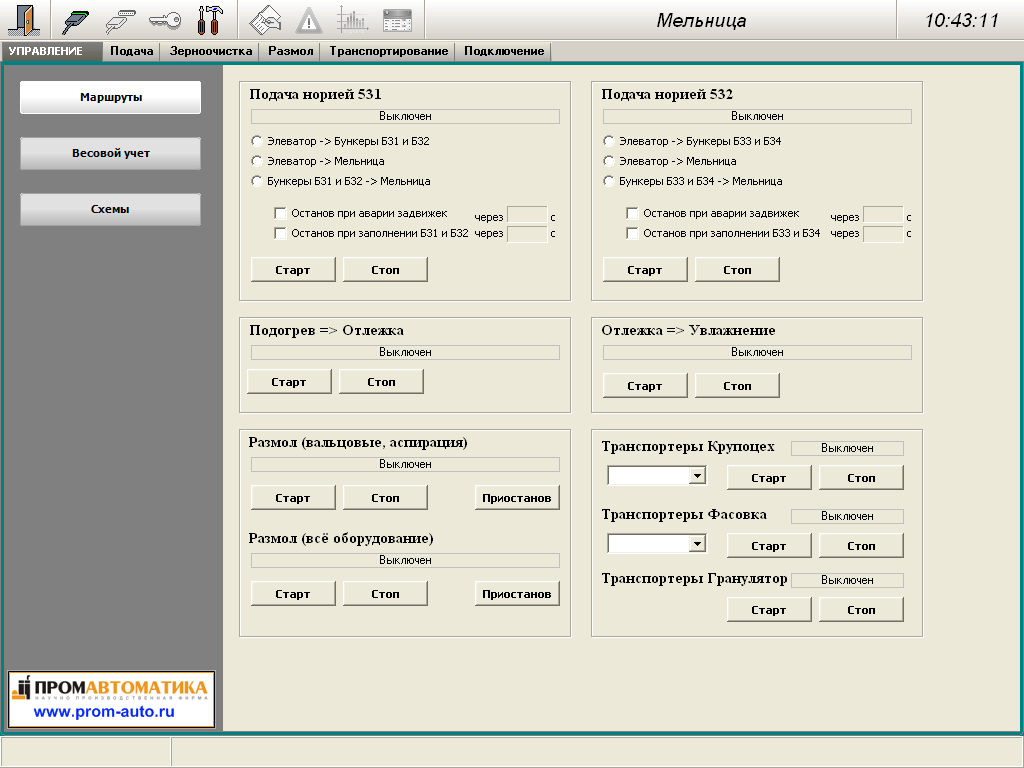Open the screwdriver and hammer tools icon
Screen dimensions: 1024x768
point(211,20)
